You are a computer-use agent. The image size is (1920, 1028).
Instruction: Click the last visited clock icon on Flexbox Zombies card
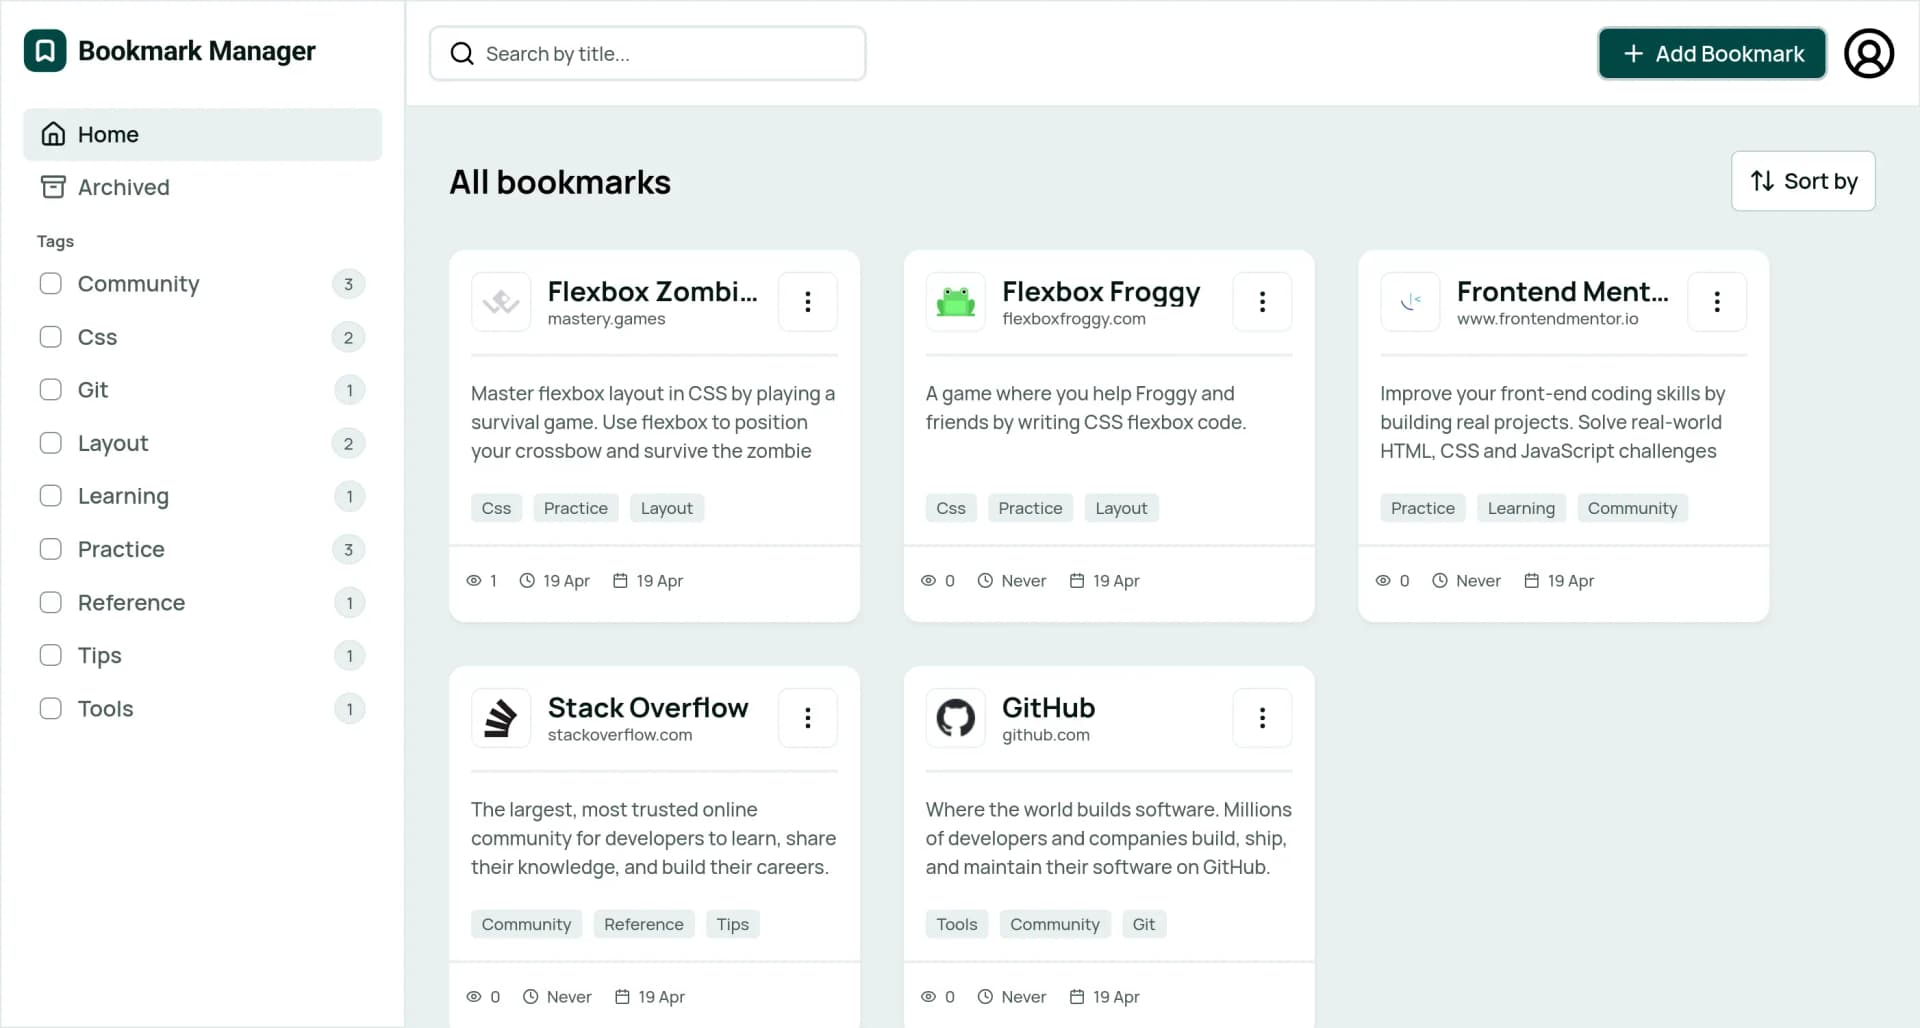527,581
